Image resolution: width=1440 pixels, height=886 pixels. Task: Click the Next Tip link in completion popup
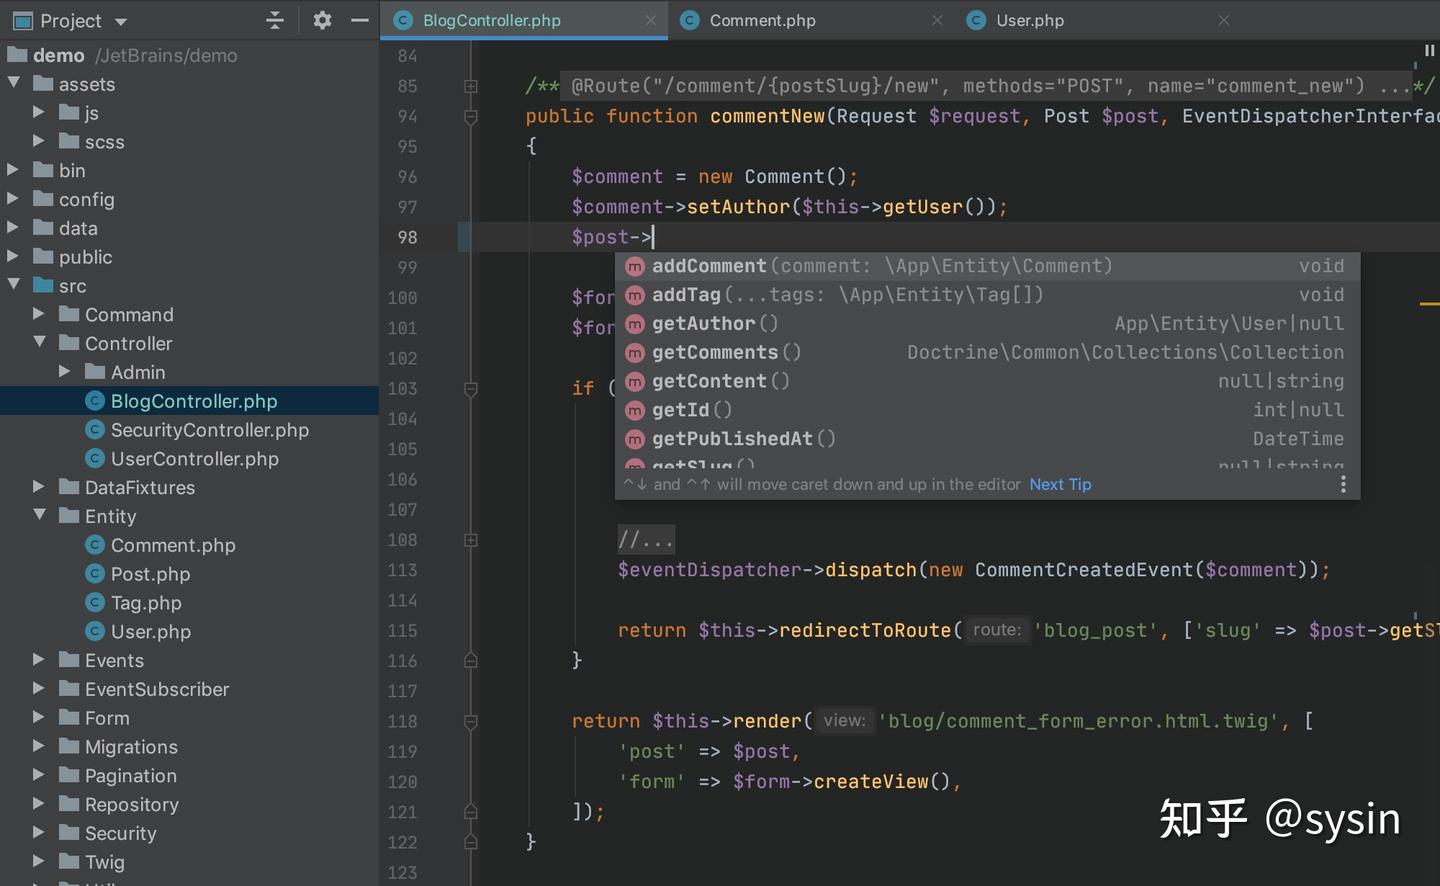point(1059,484)
